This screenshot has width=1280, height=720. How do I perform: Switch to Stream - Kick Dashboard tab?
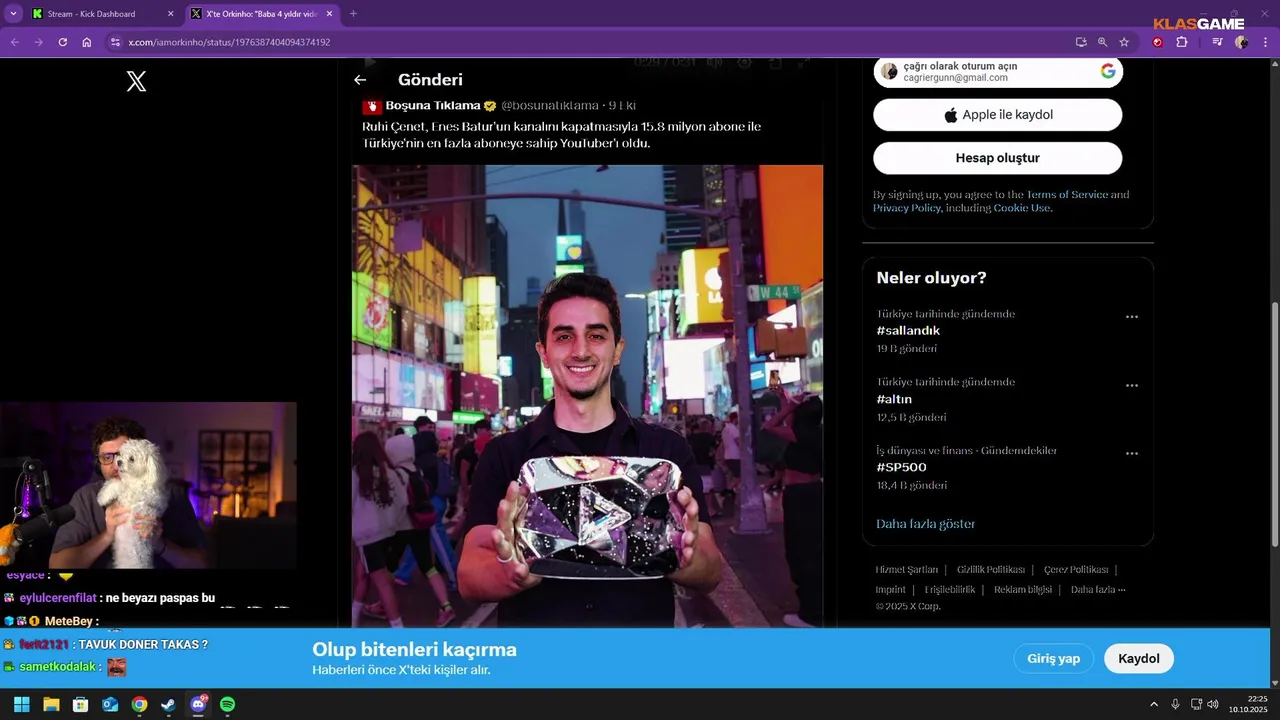coord(103,14)
